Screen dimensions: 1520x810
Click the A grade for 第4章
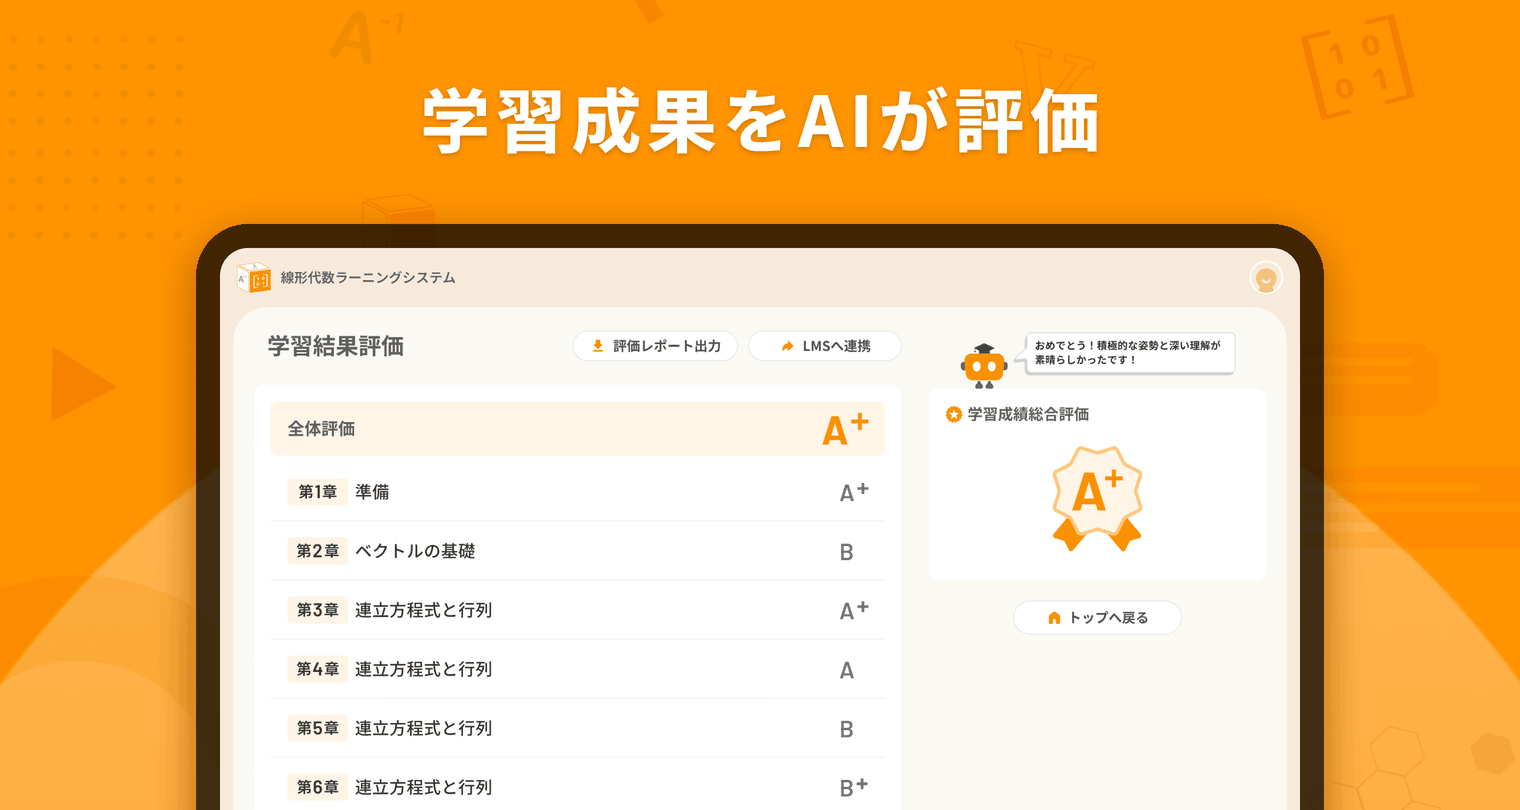(x=847, y=670)
